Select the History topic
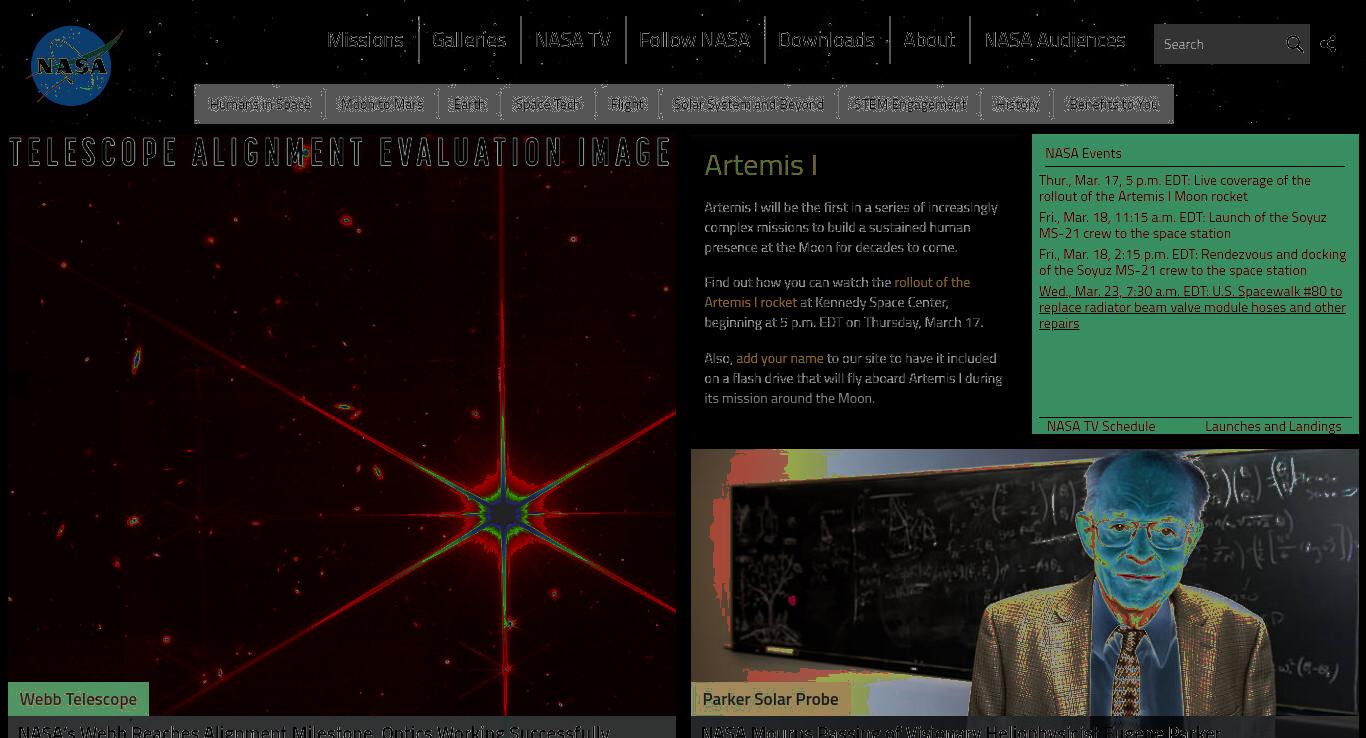Viewport: 1366px width, 738px height. [x=1016, y=104]
